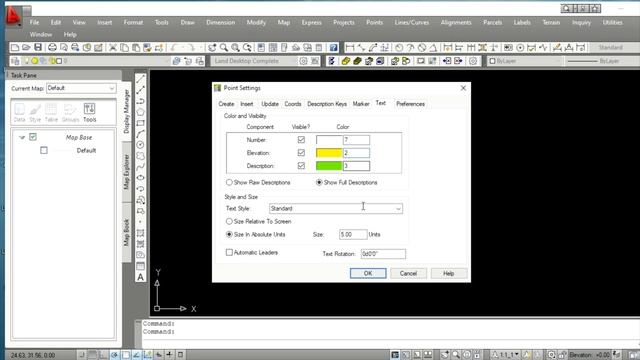The image size is (640, 360).
Task: Select the Multiline Text A tool
Action: coord(140,277)
